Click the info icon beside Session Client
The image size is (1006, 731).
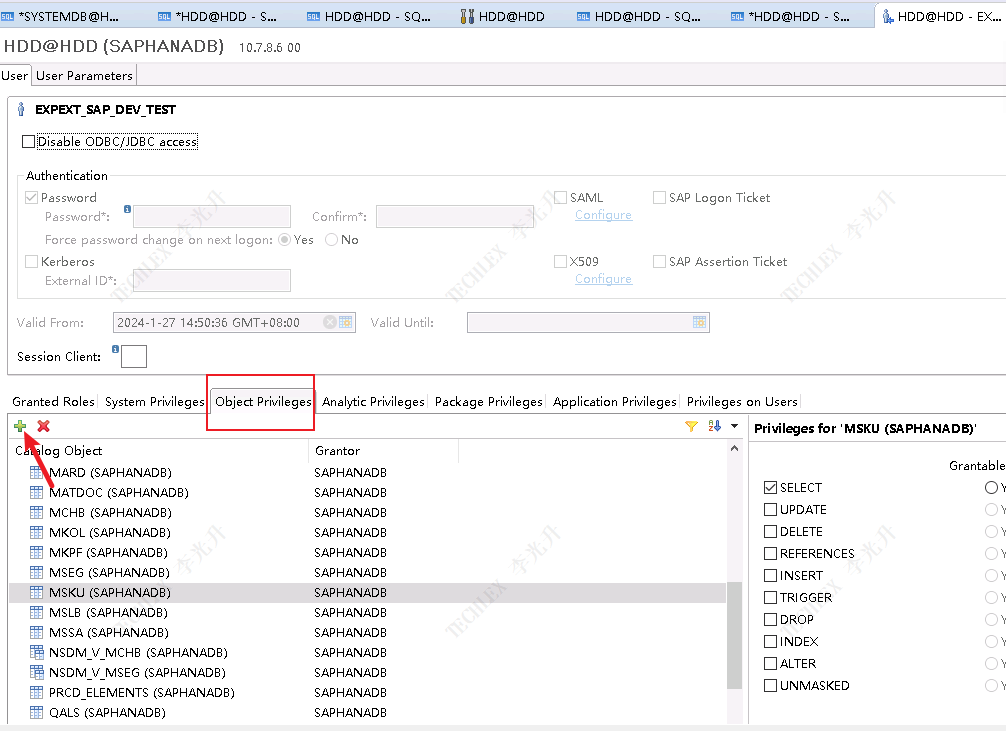tap(115, 349)
